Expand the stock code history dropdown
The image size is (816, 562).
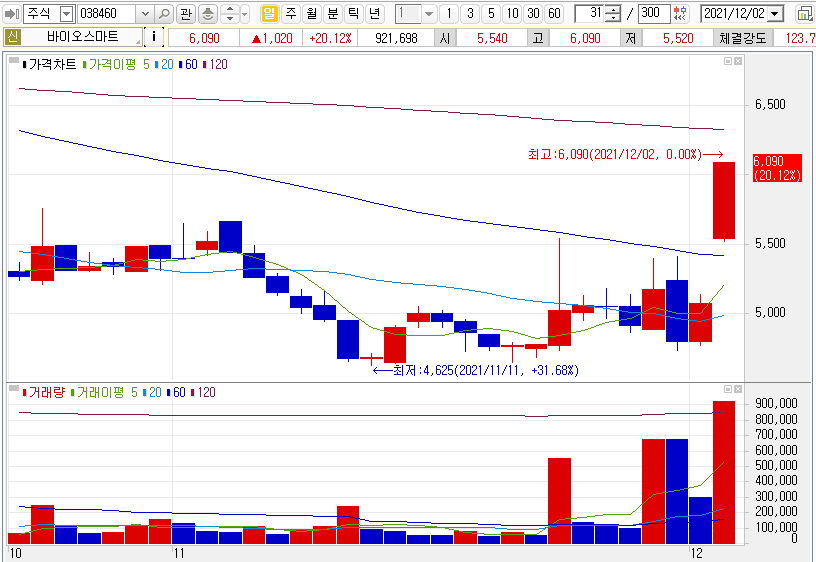(145, 14)
